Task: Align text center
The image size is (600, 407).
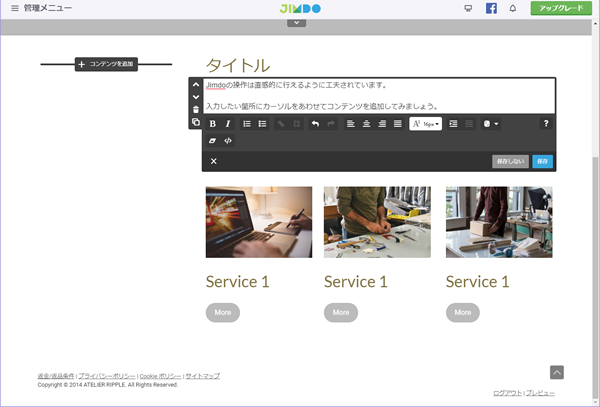Action: [366, 124]
